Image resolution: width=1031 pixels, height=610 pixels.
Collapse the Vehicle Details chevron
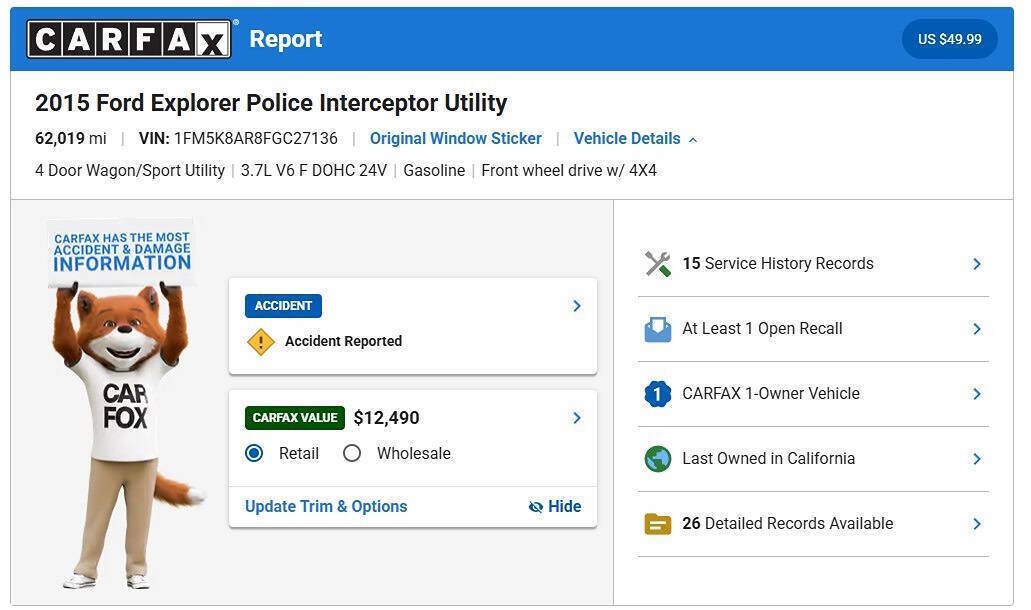pos(693,139)
